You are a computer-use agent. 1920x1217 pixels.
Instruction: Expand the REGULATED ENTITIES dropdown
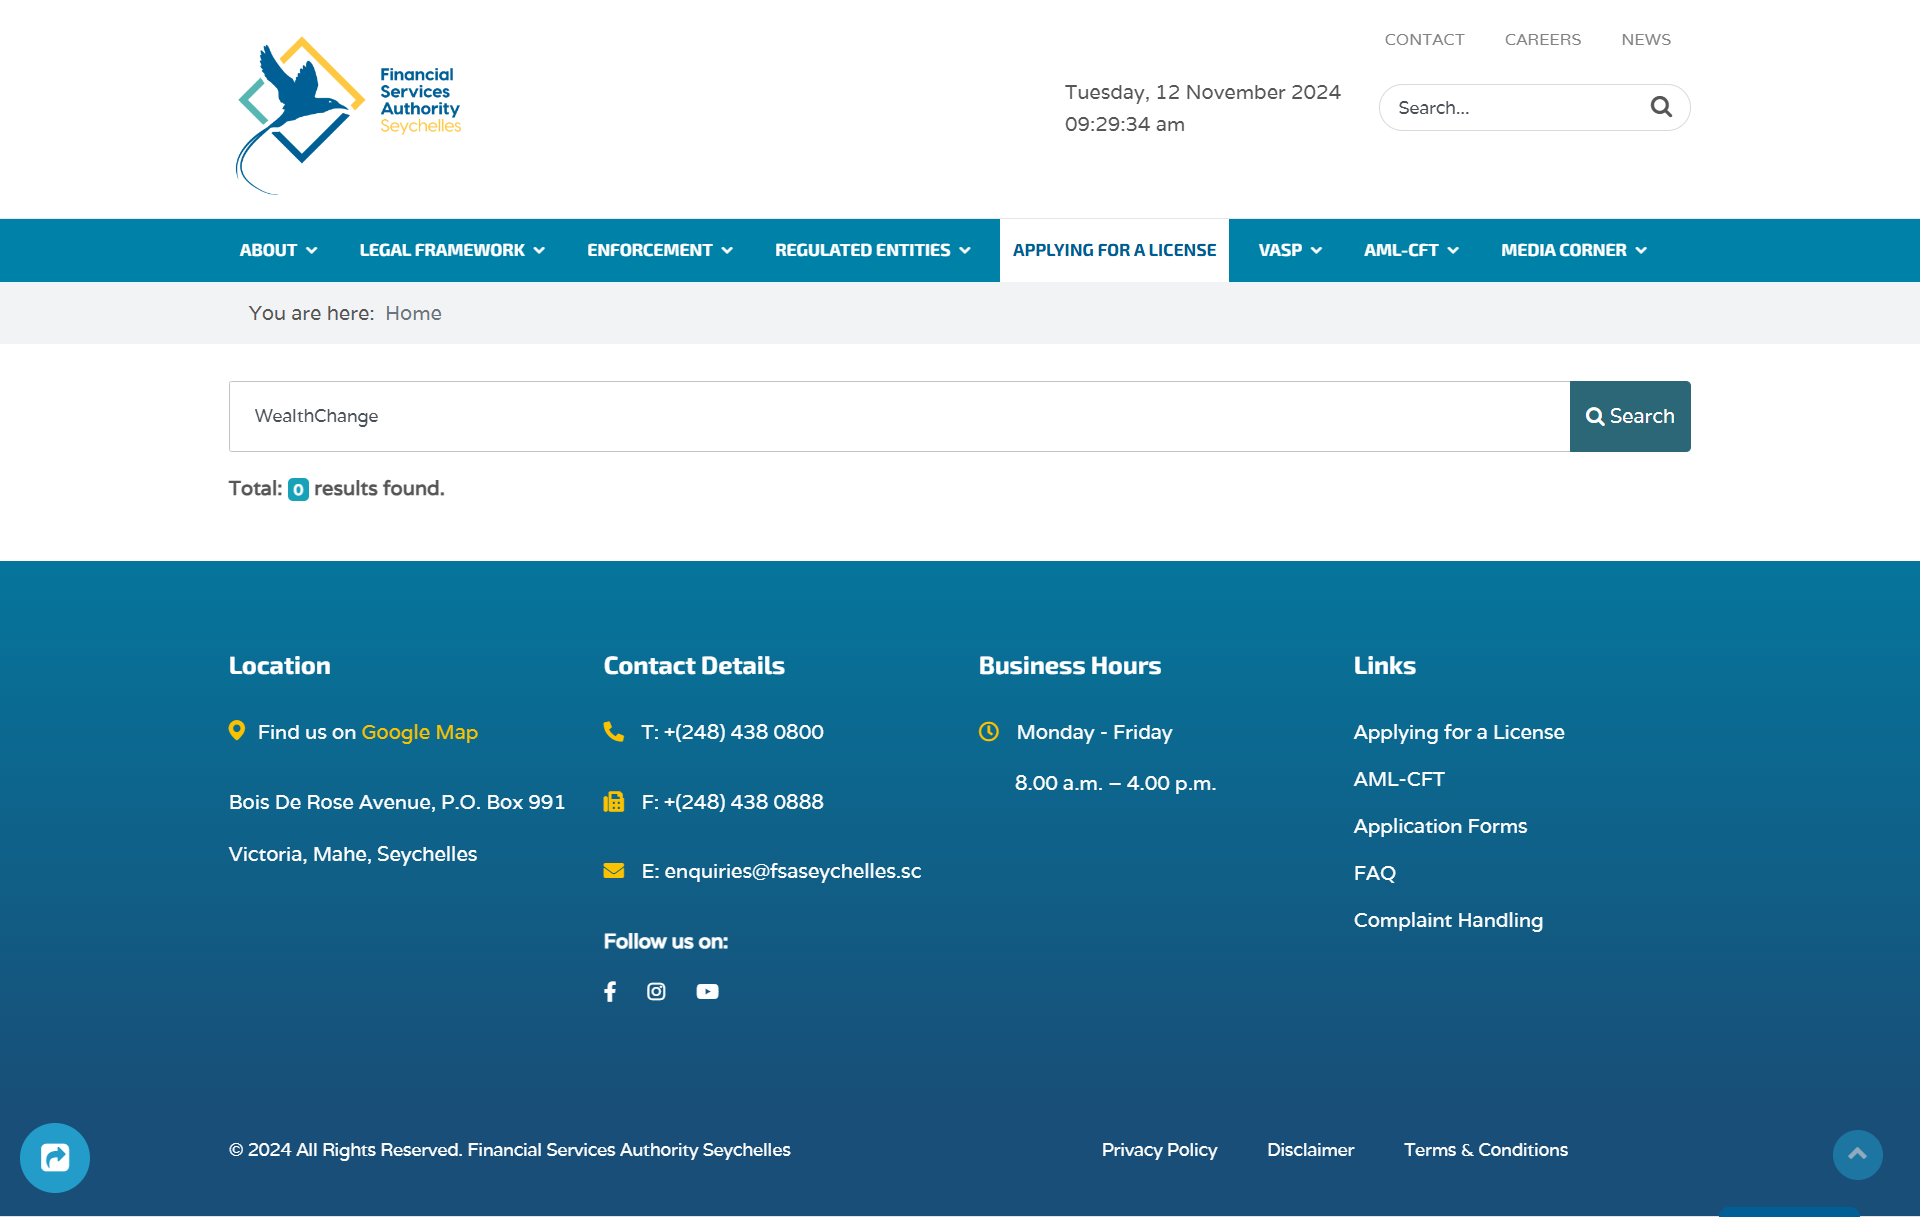pyautogui.click(x=873, y=250)
